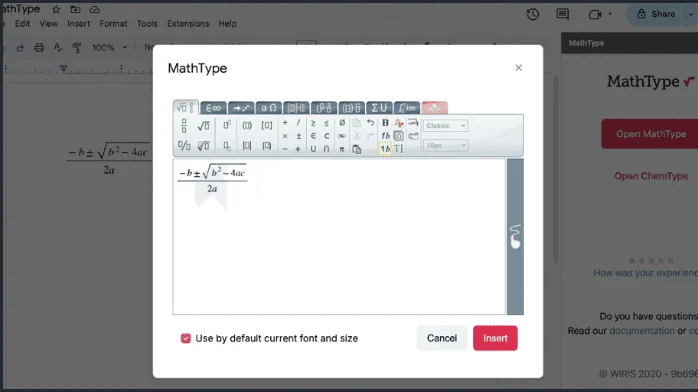Insert a fraction template
The width and height of the screenshot is (698, 392).
[x=184, y=126]
